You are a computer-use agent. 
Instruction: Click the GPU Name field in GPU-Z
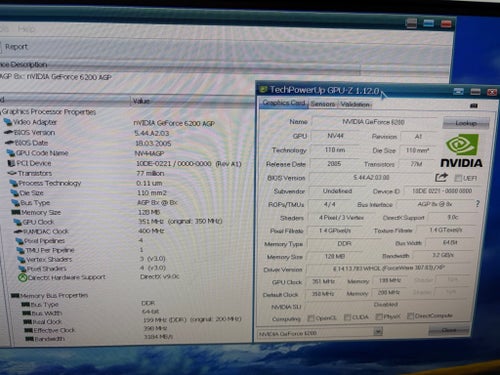click(x=373, y=122)
